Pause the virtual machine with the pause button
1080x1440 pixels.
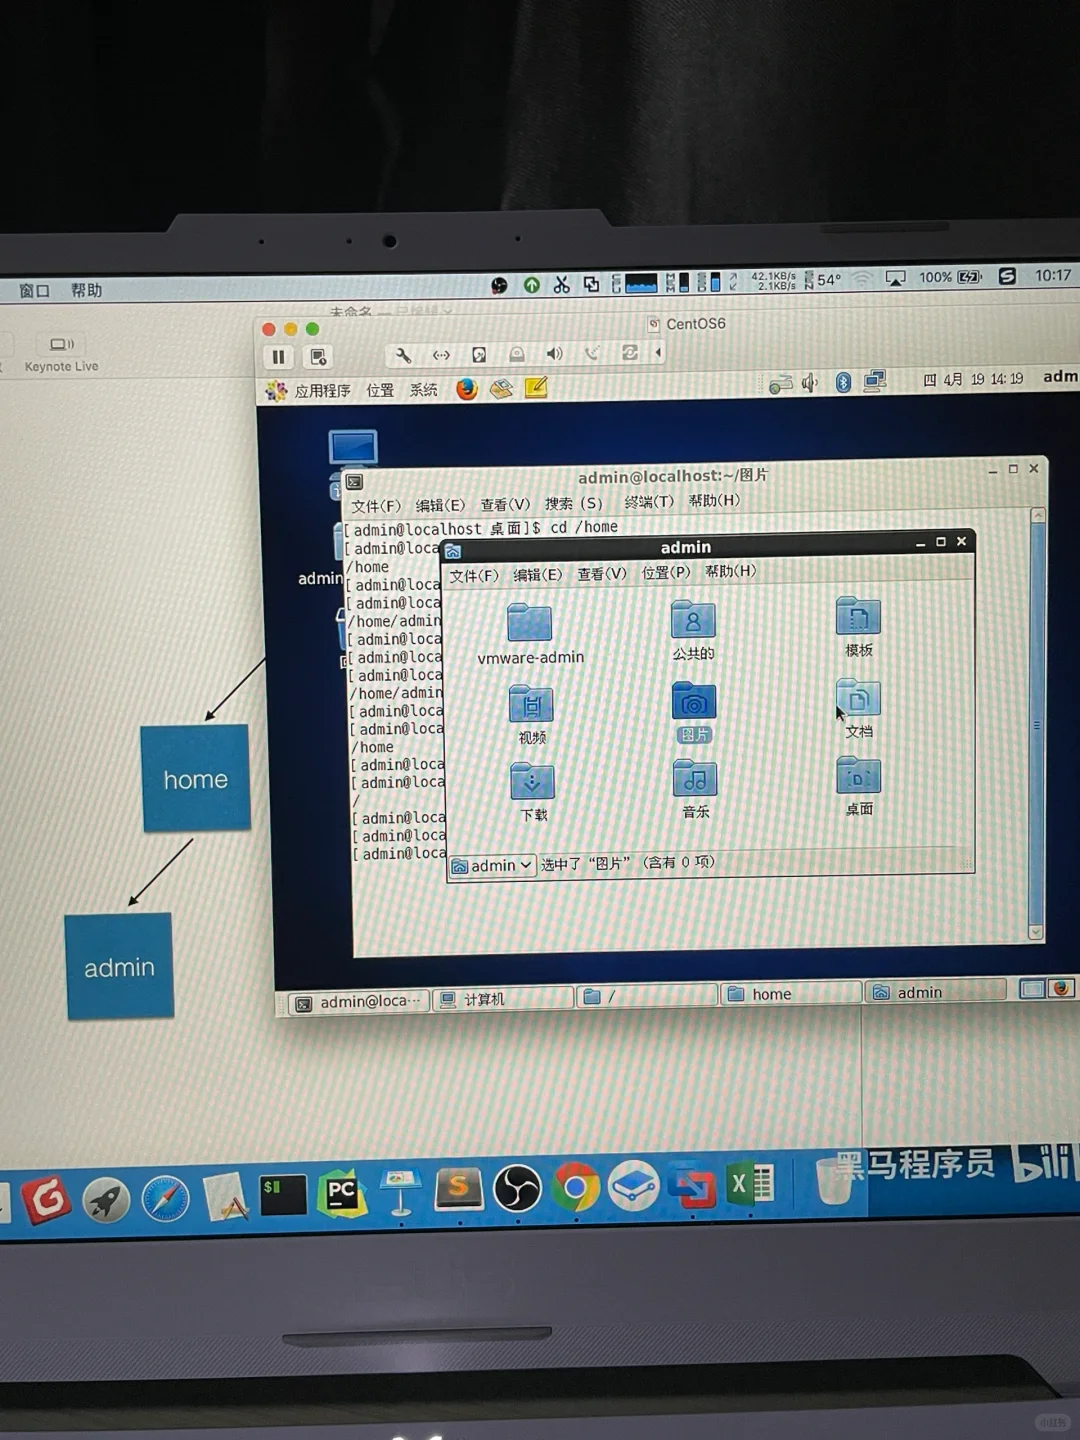278,356
